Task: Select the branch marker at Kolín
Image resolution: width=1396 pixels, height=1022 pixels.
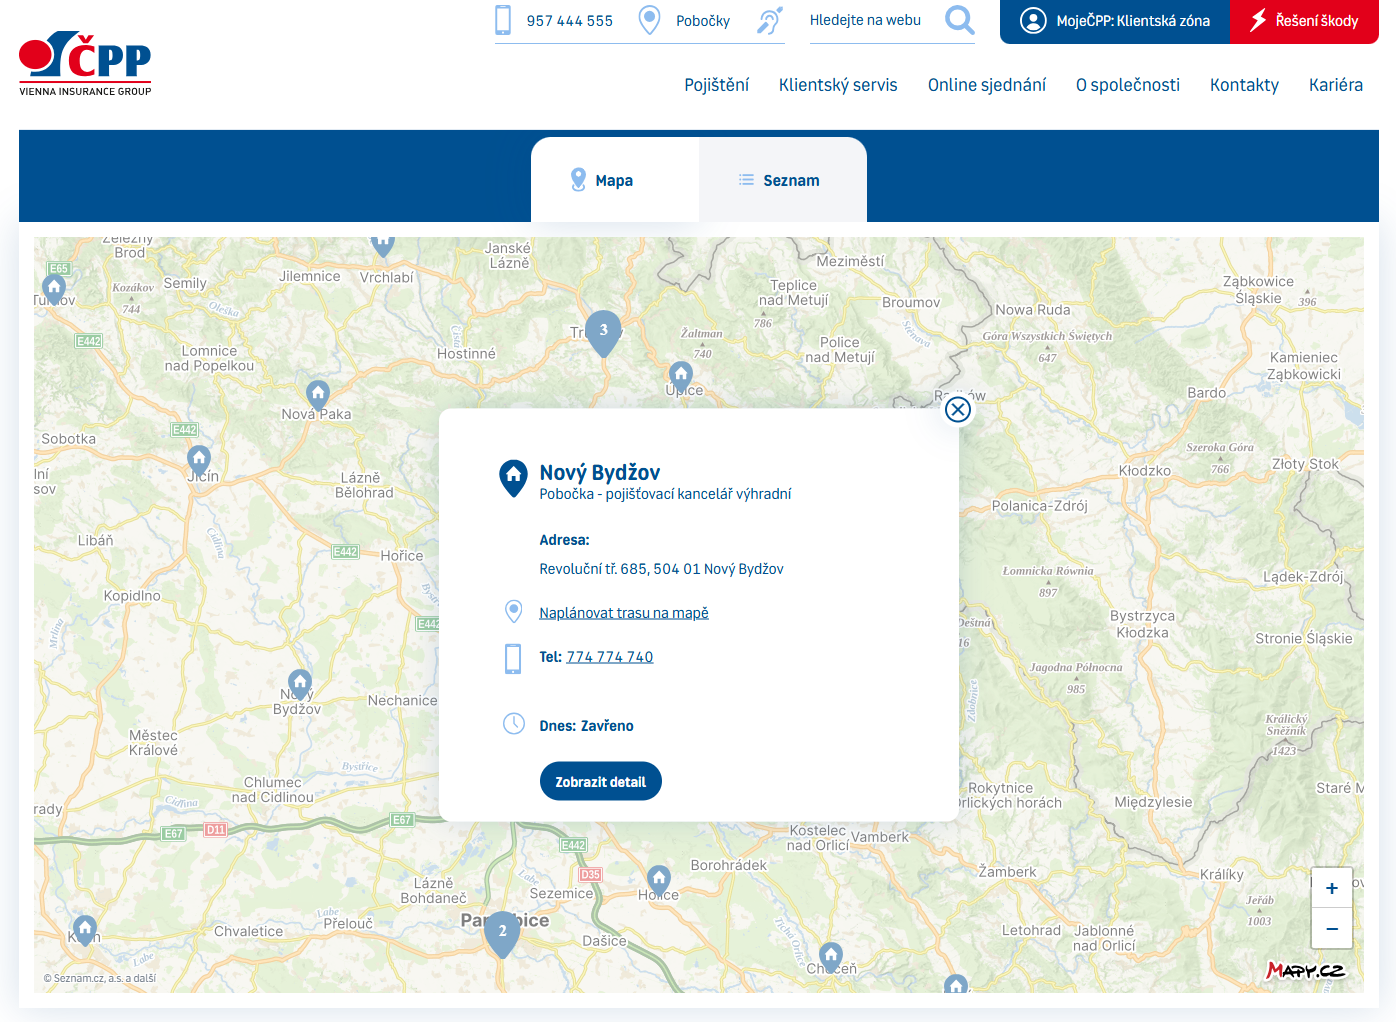Action: click(x=85, y=931)
